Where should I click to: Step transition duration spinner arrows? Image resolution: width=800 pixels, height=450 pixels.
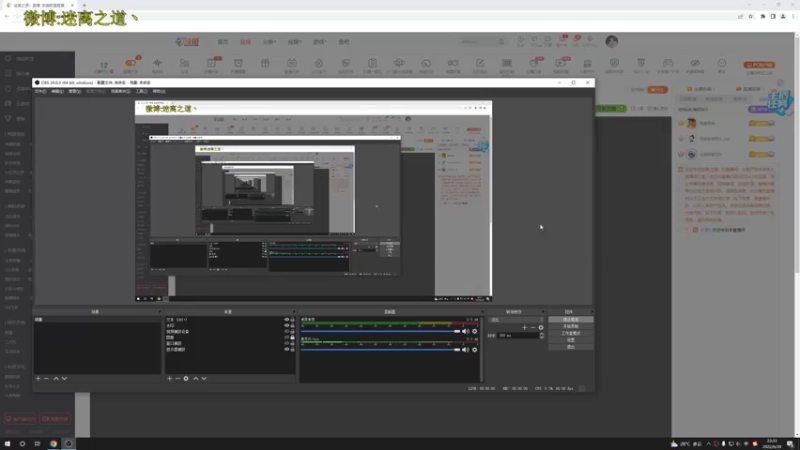point(541,335)
